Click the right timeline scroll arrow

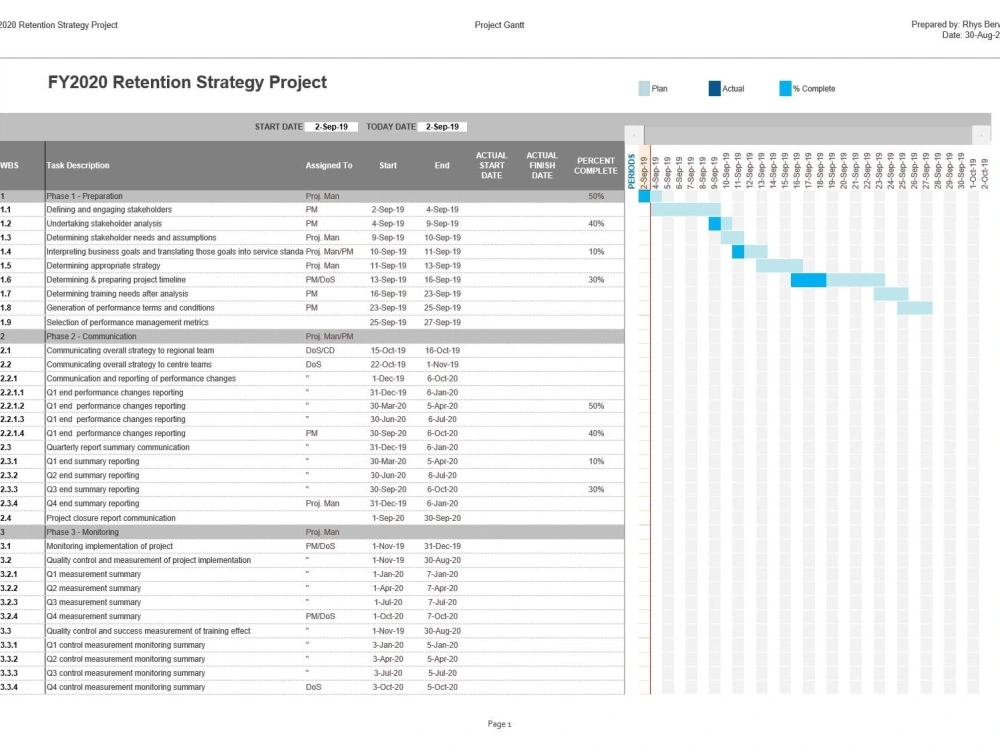click(x=983, y=133)
